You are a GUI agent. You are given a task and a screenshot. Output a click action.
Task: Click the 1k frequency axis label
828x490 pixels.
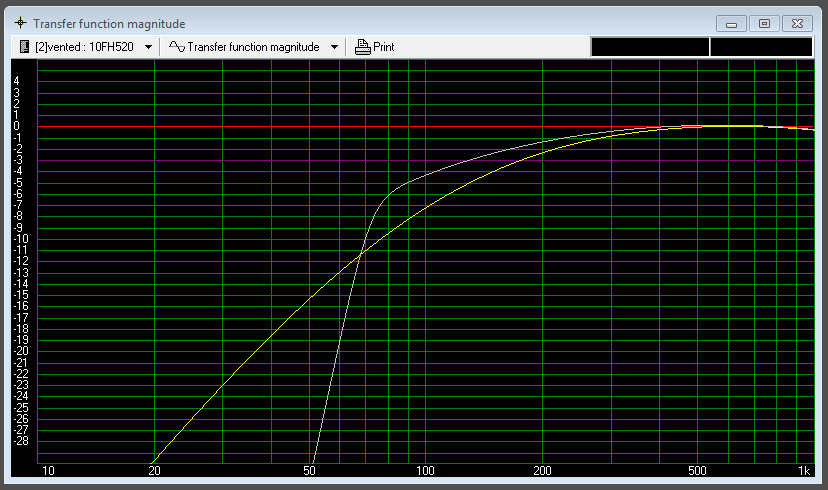(804, 470)
